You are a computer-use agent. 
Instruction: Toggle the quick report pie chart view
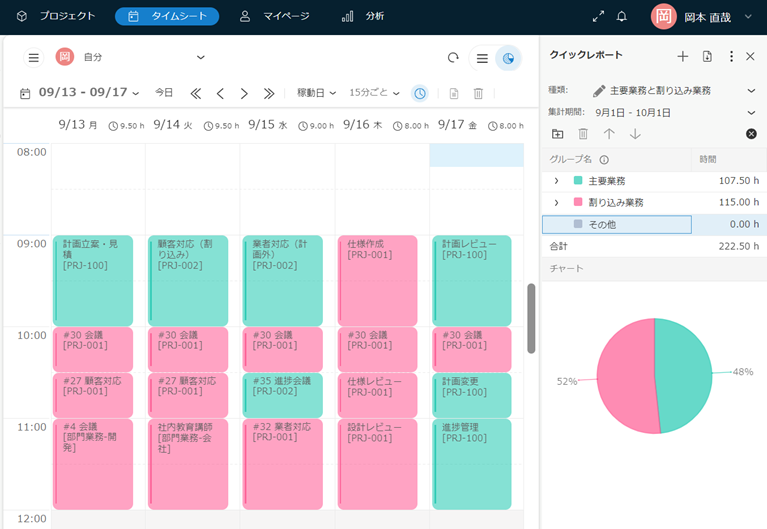tap(508, 58)
